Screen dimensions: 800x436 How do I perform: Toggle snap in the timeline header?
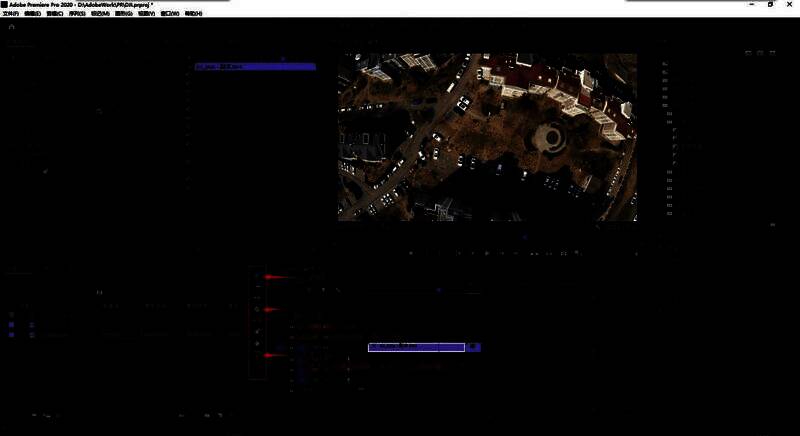tap(309, 290)
